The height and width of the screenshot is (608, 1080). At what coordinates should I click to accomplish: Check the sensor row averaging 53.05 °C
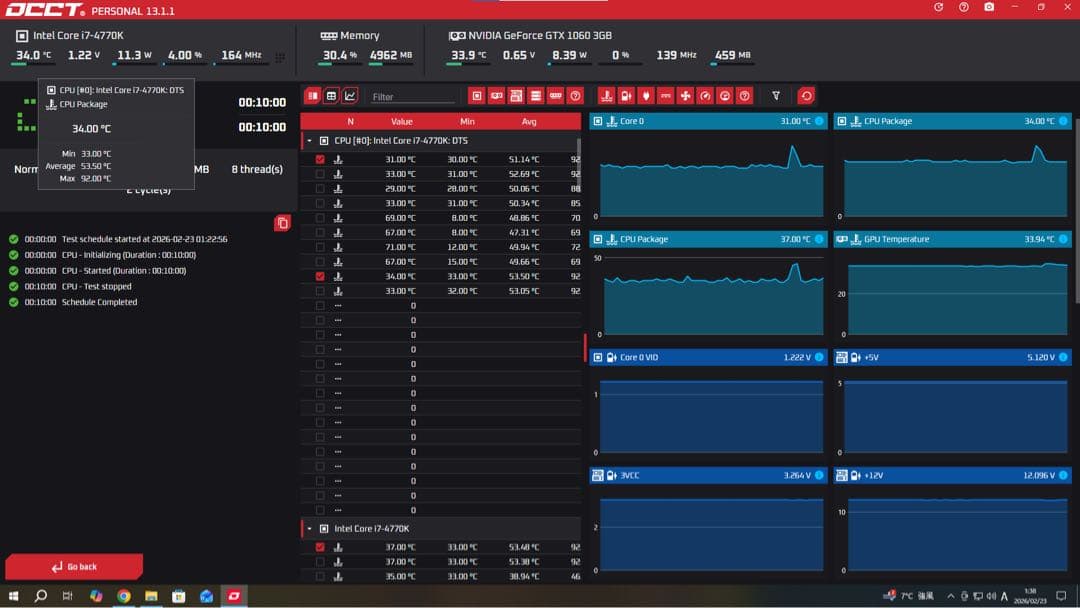(320, 291)
